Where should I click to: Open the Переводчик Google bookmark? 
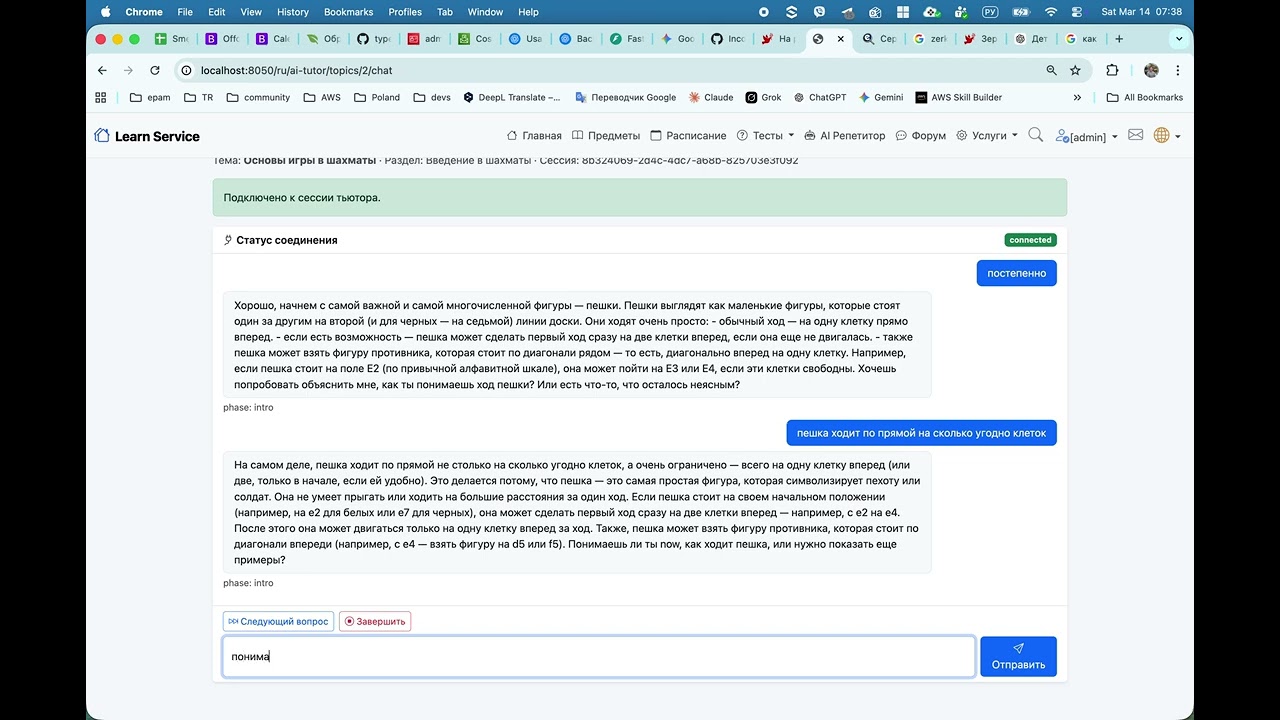coord(625,97)
